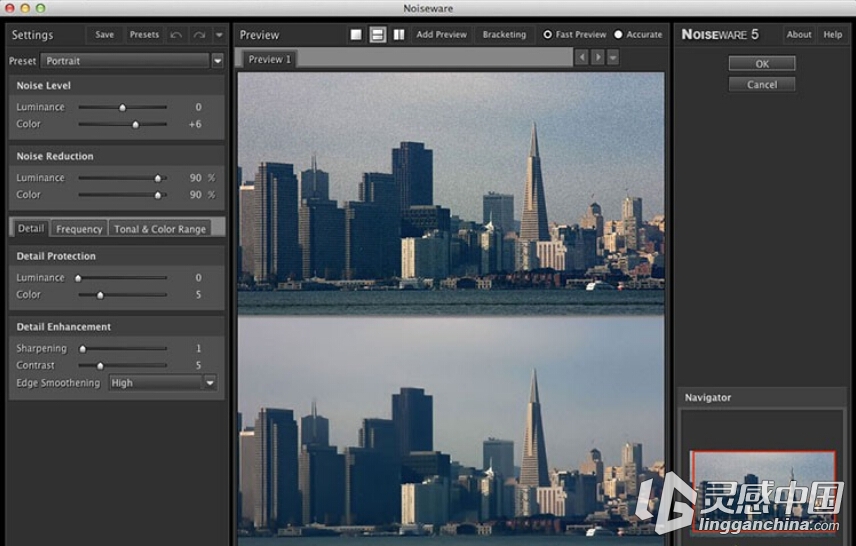
Task: Click the redo arrow icon in Settings
Action: 199,35
